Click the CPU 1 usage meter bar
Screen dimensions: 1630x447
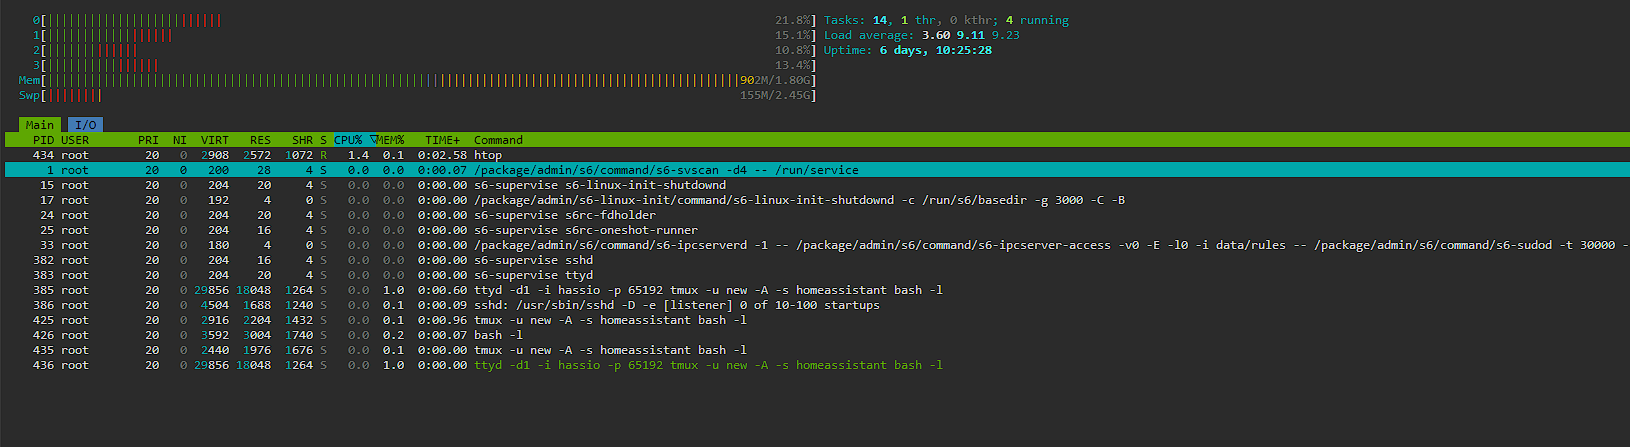click(x=425, y=35)
